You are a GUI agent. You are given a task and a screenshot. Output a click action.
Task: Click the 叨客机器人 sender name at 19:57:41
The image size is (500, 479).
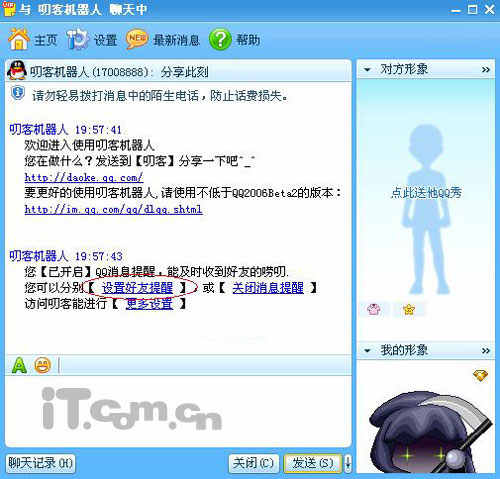point(39,129)
